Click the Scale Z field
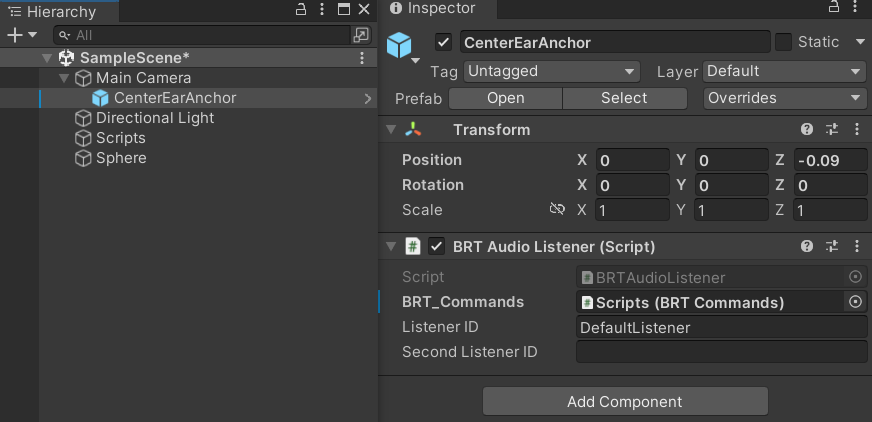This screenshot has height=422, width=872. [830, 210]
